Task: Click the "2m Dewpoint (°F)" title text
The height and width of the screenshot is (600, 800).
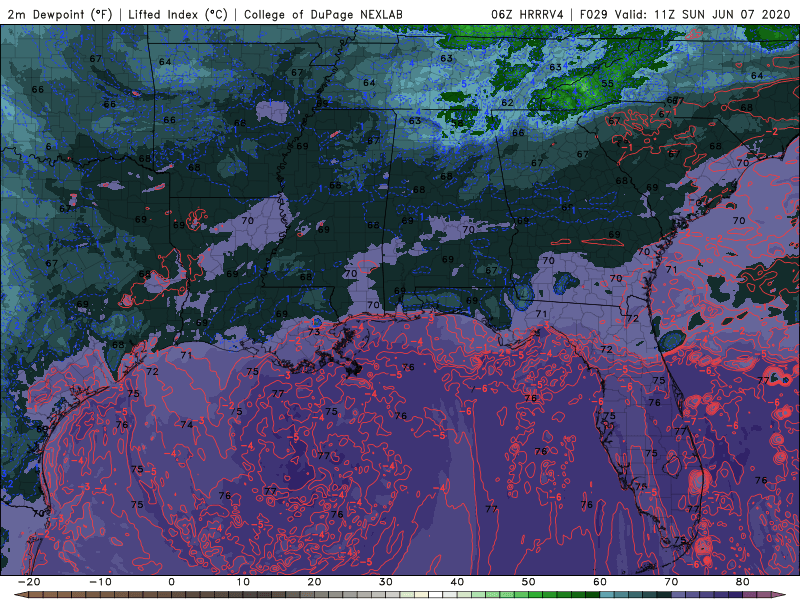Action: 60,14
